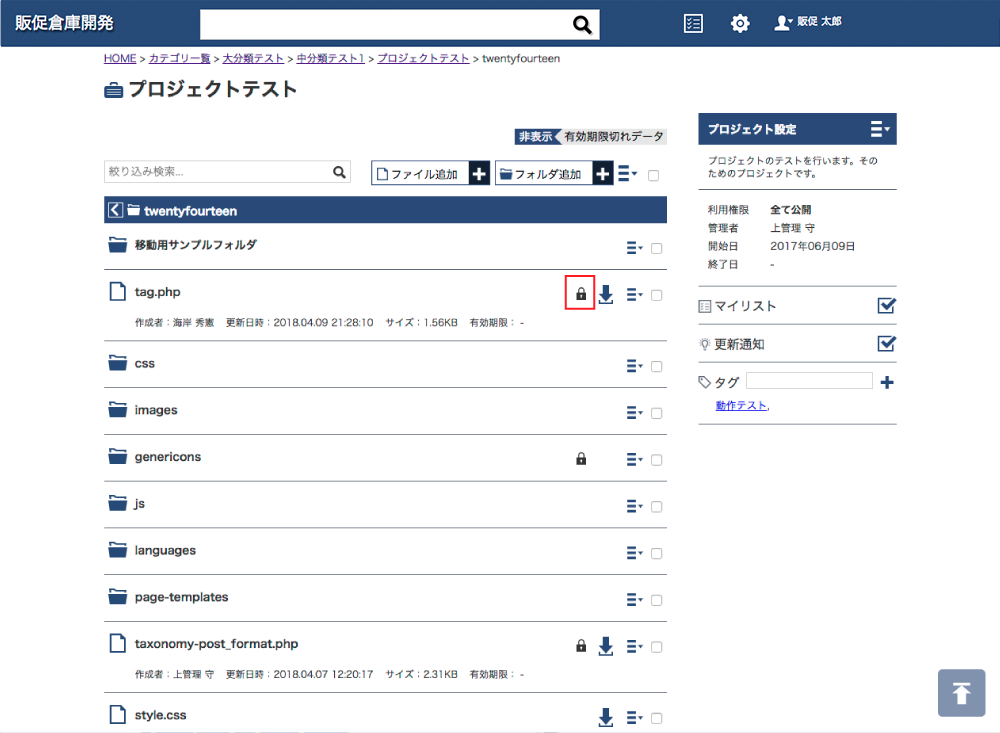Add tag with plus icon
1000x733 pixels.
click(x=886, y=382)
